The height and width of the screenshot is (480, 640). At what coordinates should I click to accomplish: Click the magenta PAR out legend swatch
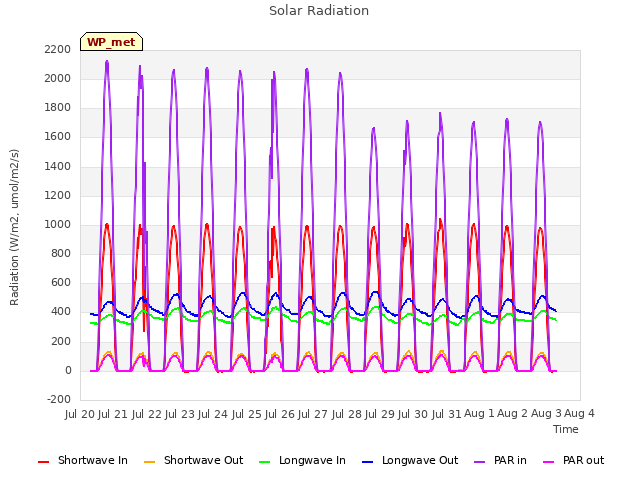549,462
